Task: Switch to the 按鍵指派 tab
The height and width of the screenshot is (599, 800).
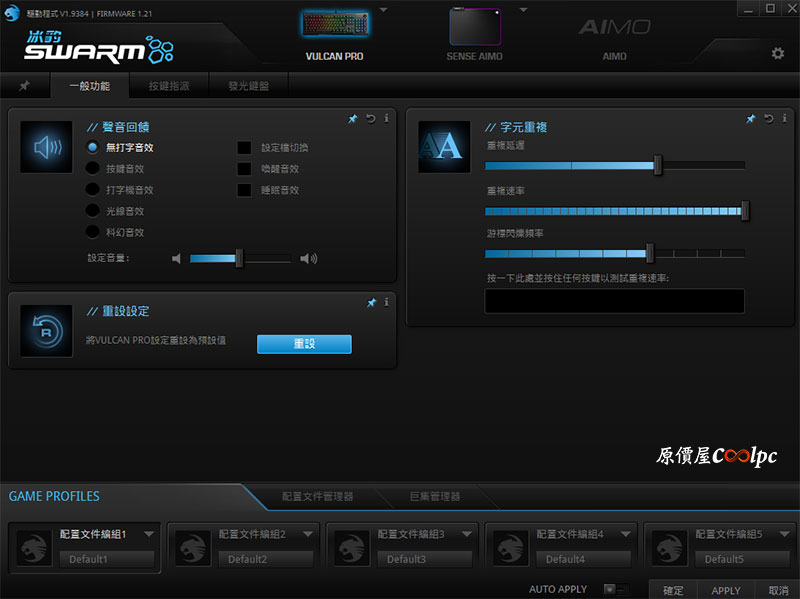Action: (169, 85)
